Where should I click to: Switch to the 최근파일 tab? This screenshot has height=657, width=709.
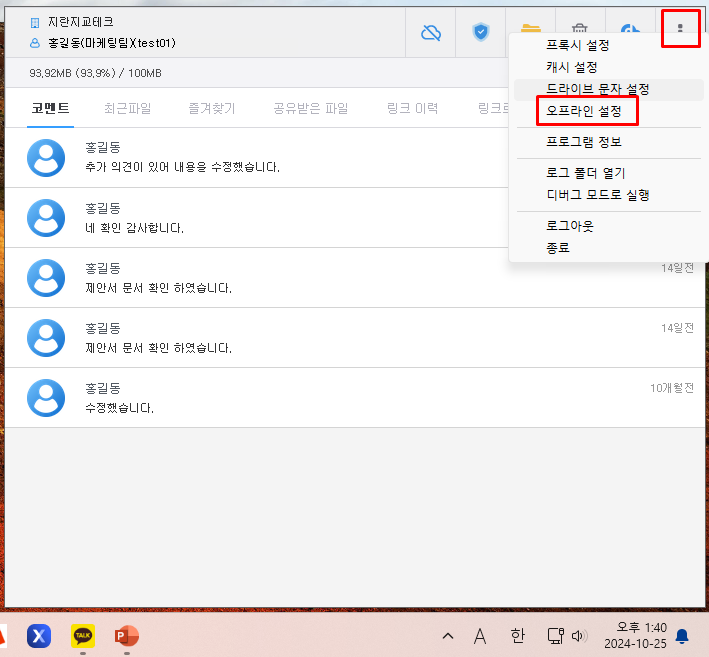[x=128, y=109]
